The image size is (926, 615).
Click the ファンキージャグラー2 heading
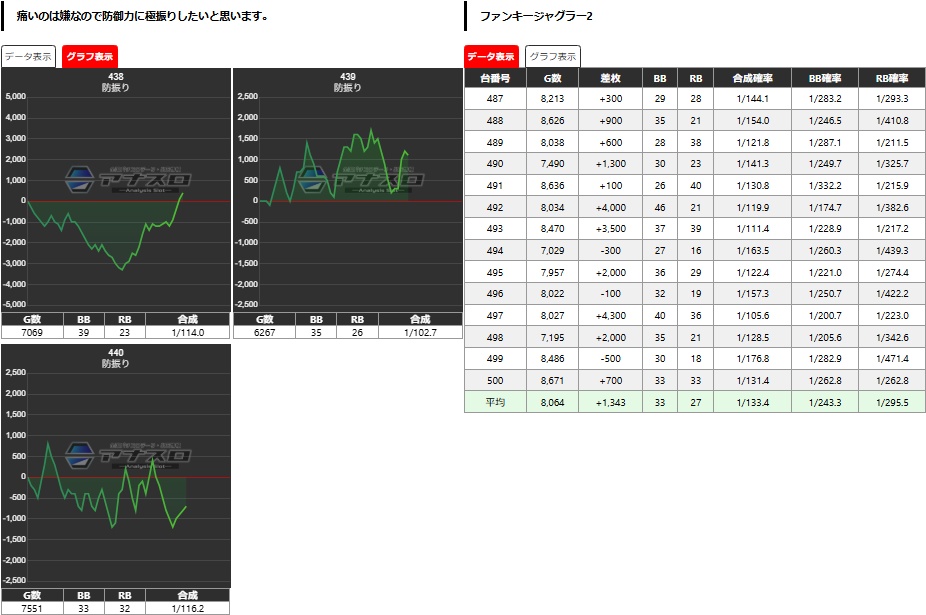coord(536,16)
